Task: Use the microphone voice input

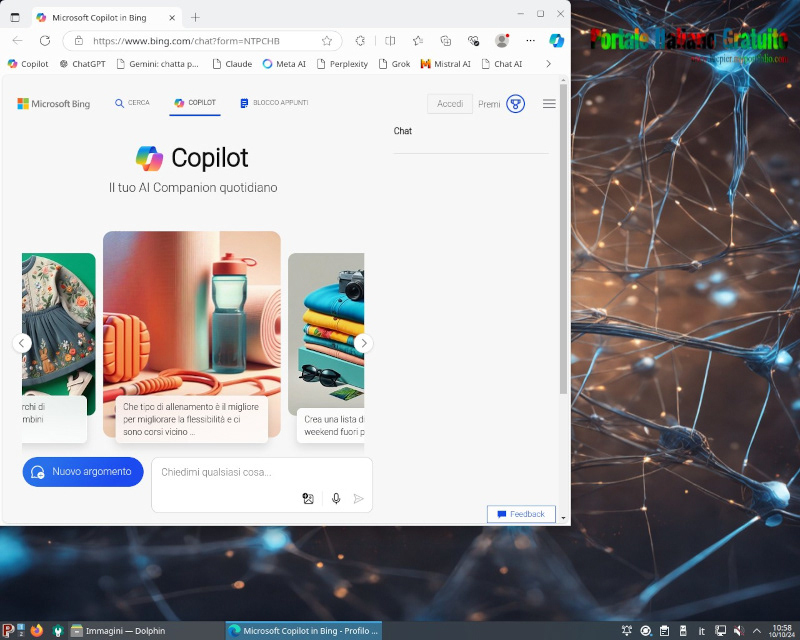Action: click(x=336, y=499)
